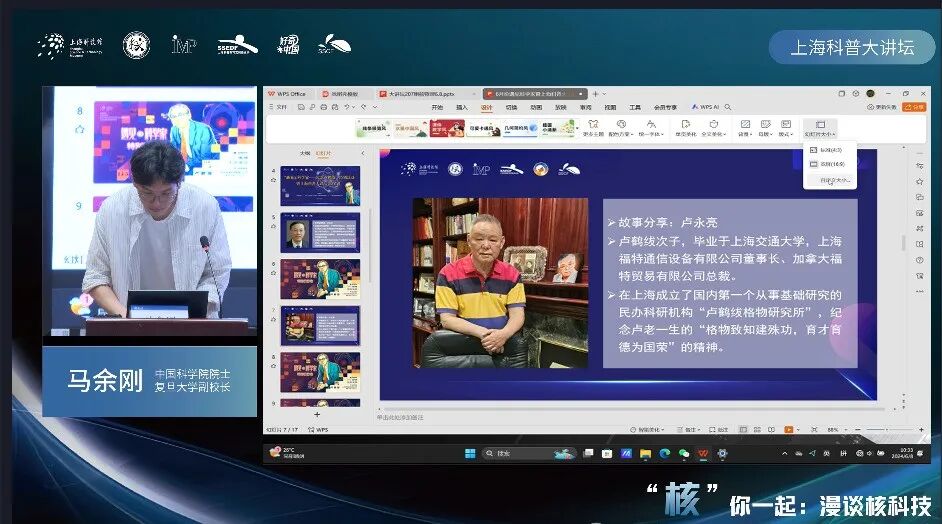Image resolution: width=942 pixels, height=524 pixels.
Task: Click the Windows taskbar search box
Action: point(529,453)
